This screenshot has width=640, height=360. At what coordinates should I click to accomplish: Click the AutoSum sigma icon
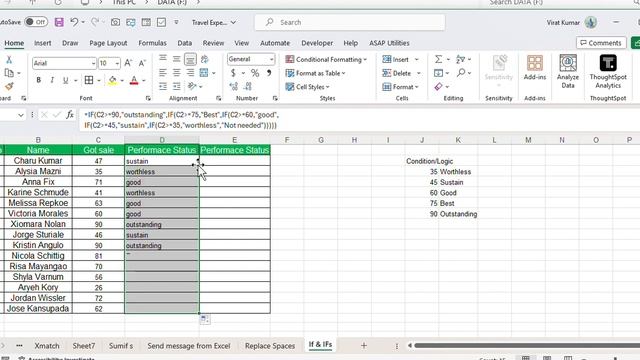point(438,60)
